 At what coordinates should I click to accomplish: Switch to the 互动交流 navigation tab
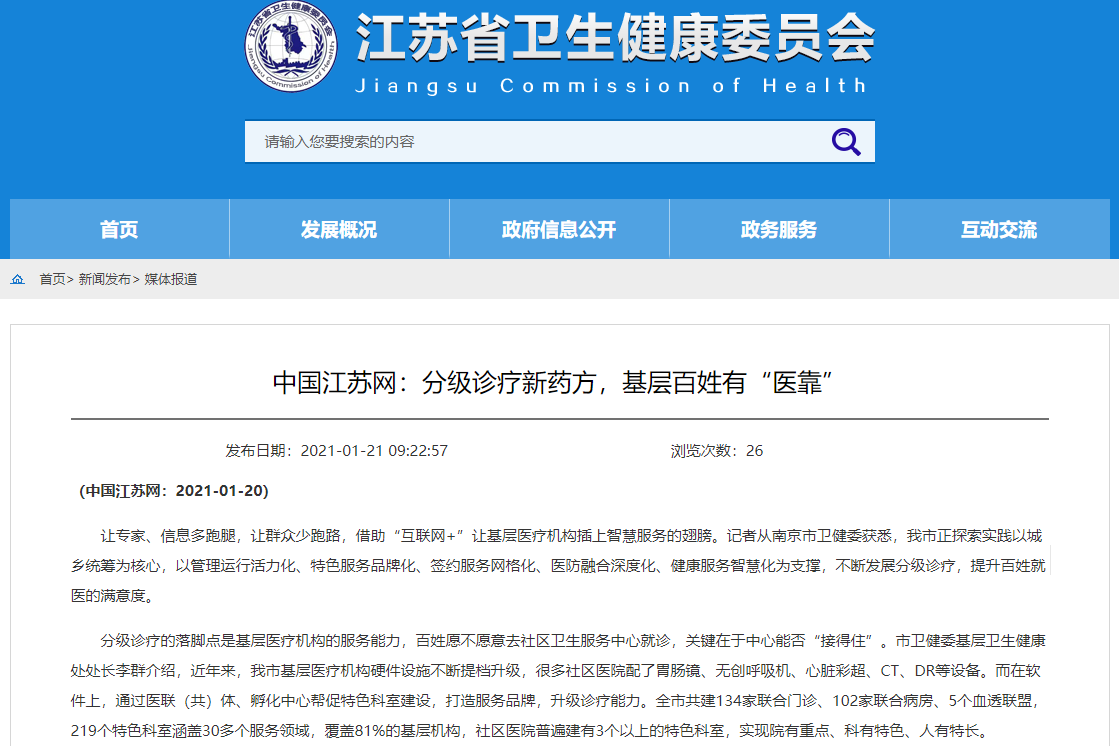pos(999,230)
